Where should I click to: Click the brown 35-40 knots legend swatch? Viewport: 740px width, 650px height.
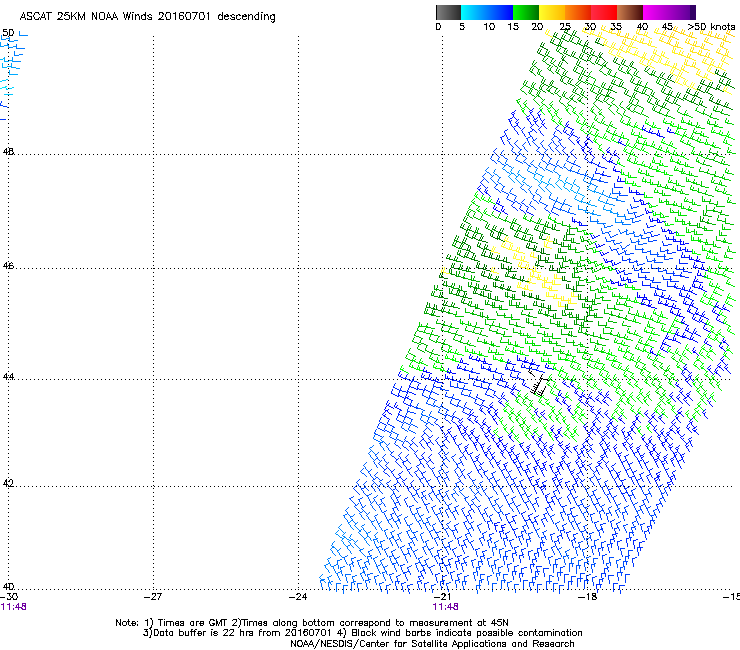coord(630,13)
